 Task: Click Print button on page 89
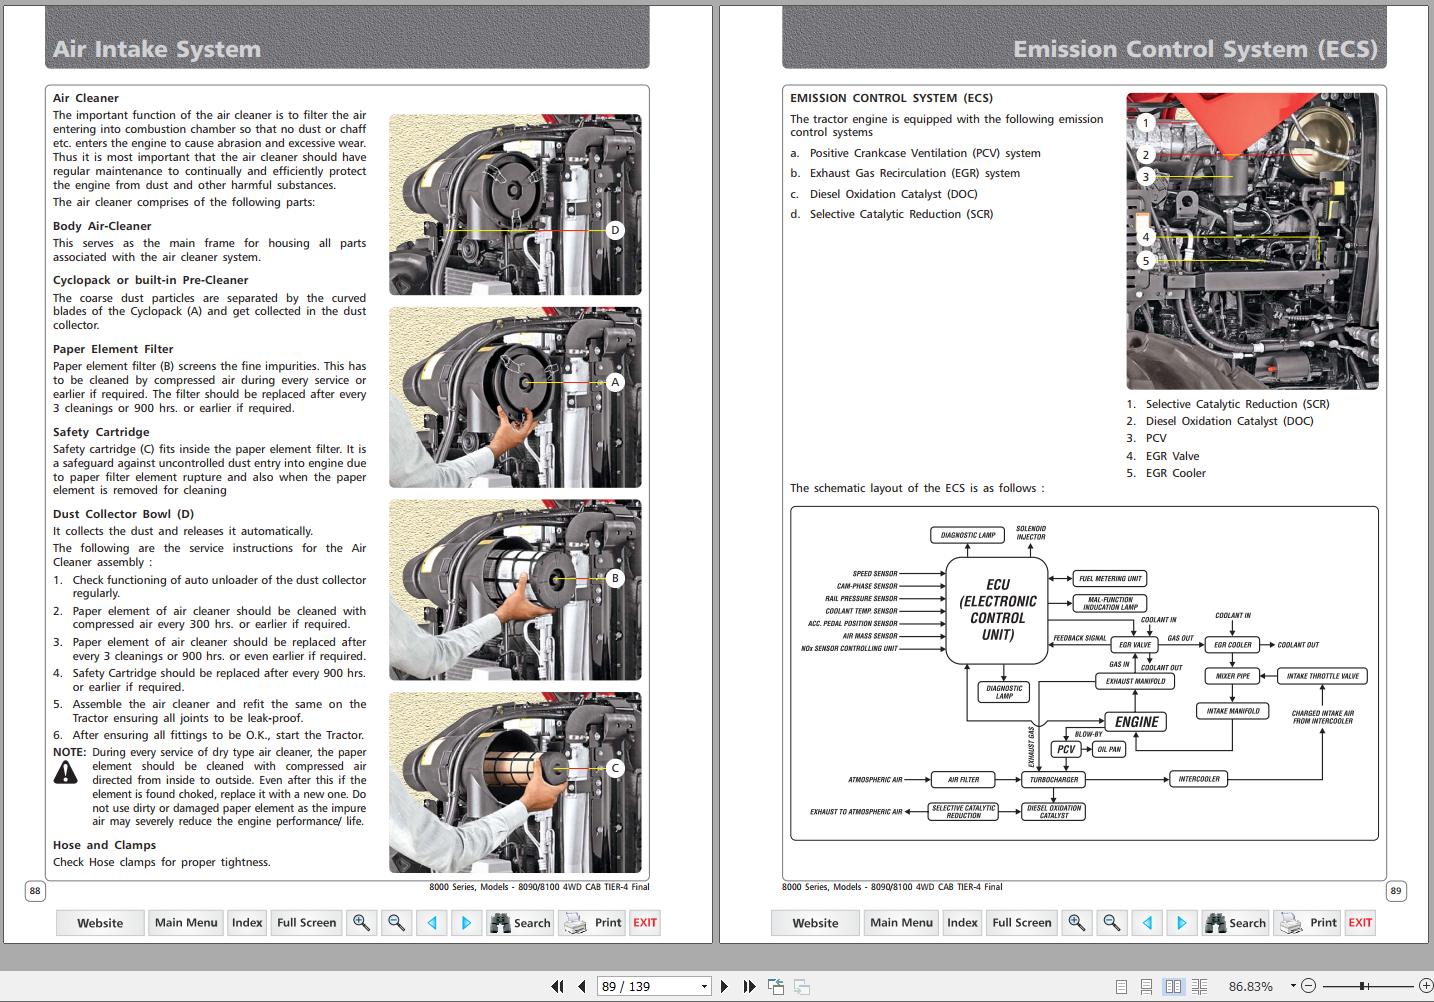click(1308, 923)
